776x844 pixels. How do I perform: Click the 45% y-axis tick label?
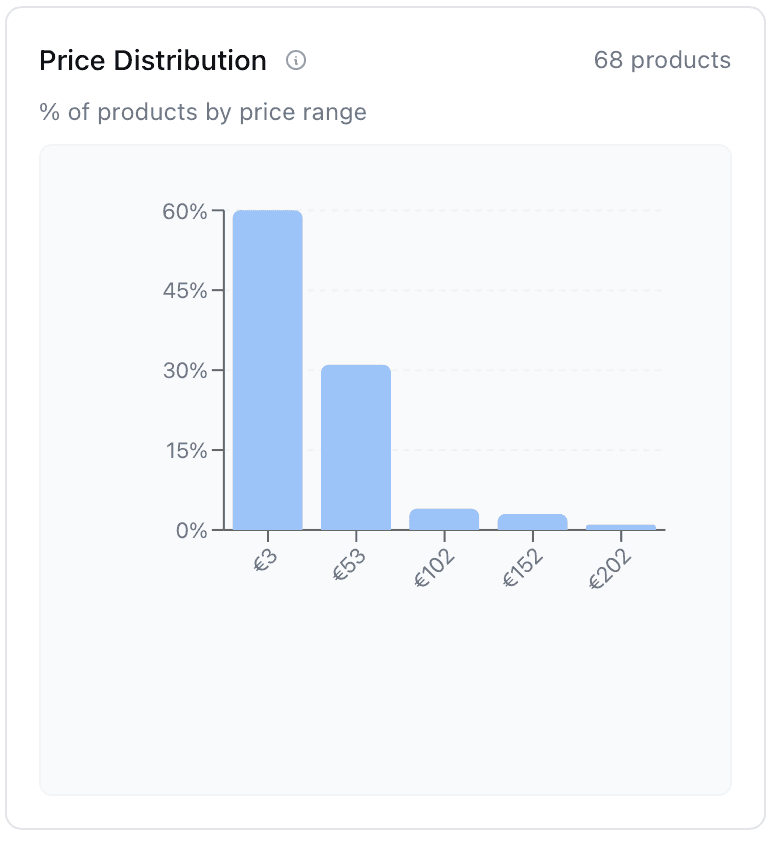[185, 291]
